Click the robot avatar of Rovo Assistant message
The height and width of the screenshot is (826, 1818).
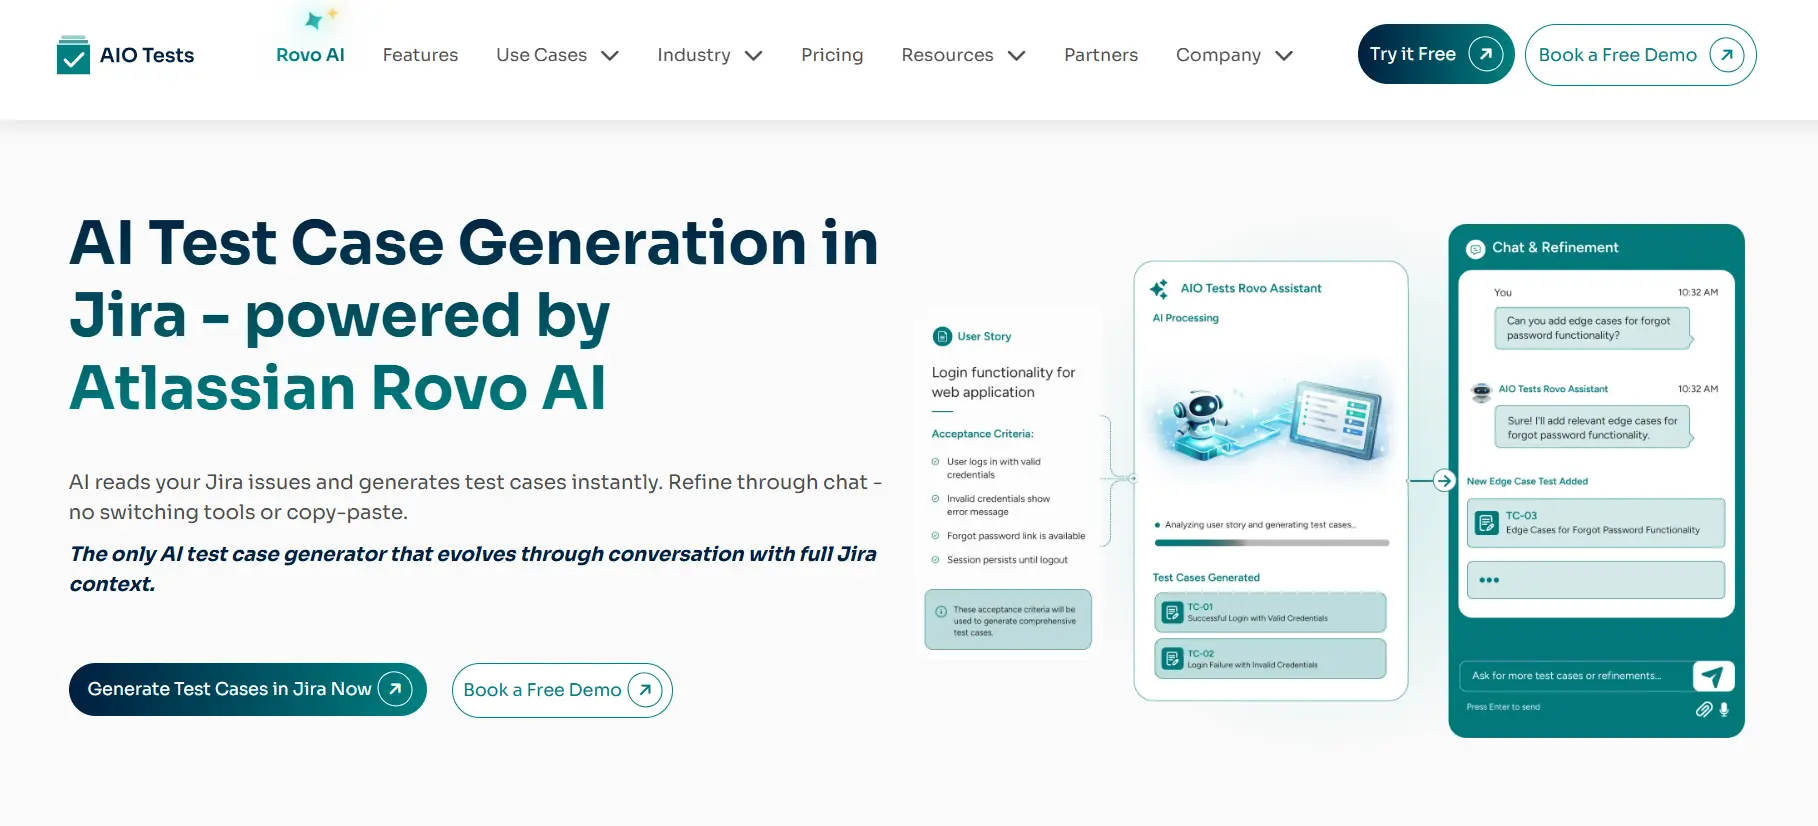point(1481,392)
